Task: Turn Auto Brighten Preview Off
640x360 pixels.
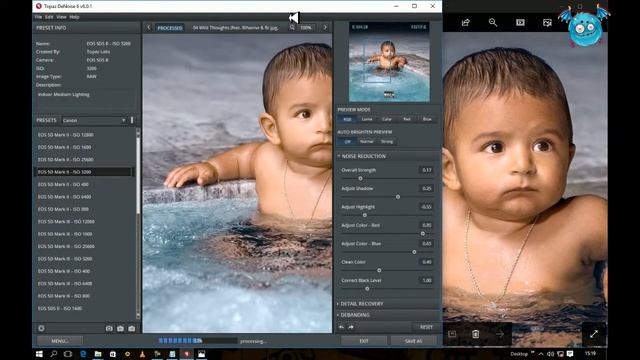Action: [347, 141]
